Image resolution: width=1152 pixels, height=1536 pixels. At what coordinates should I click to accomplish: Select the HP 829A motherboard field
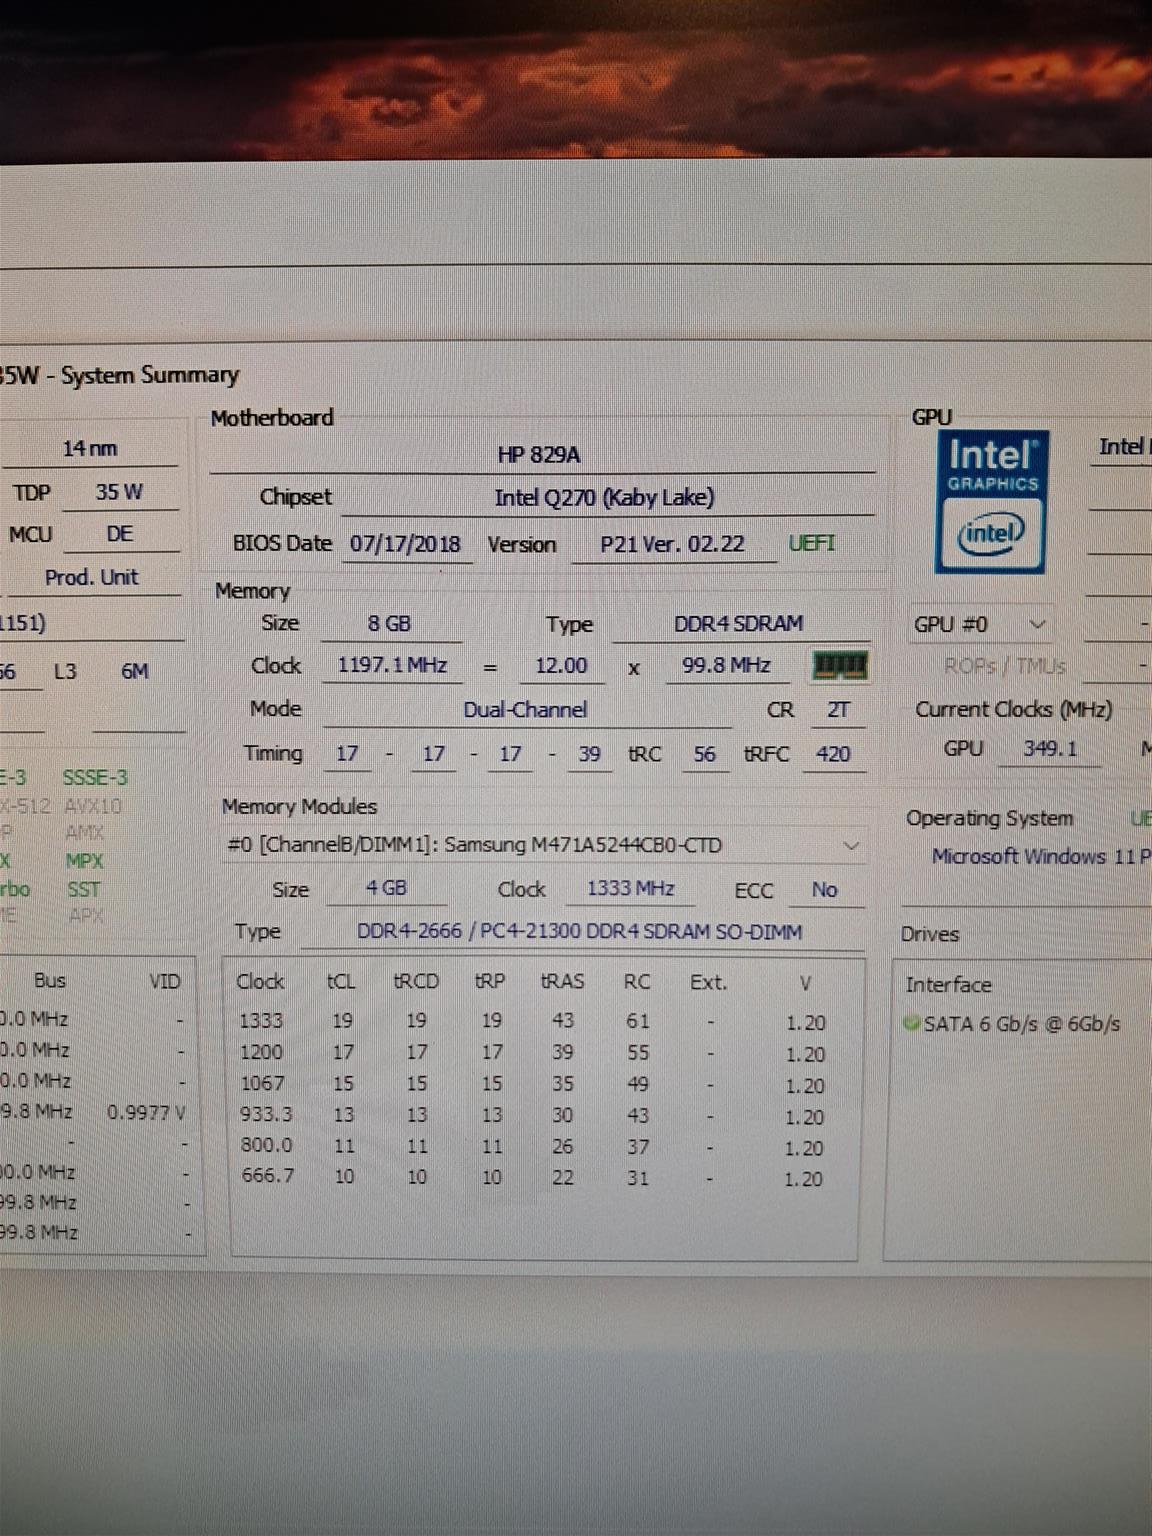point(539,455)
